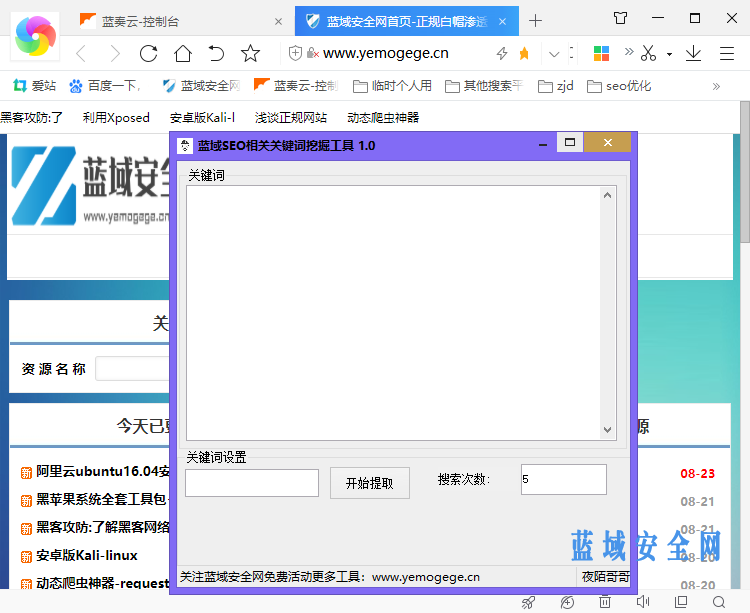Click the 关键词设置 input field
Screen dimensions: 750x613
coord(252,483)
